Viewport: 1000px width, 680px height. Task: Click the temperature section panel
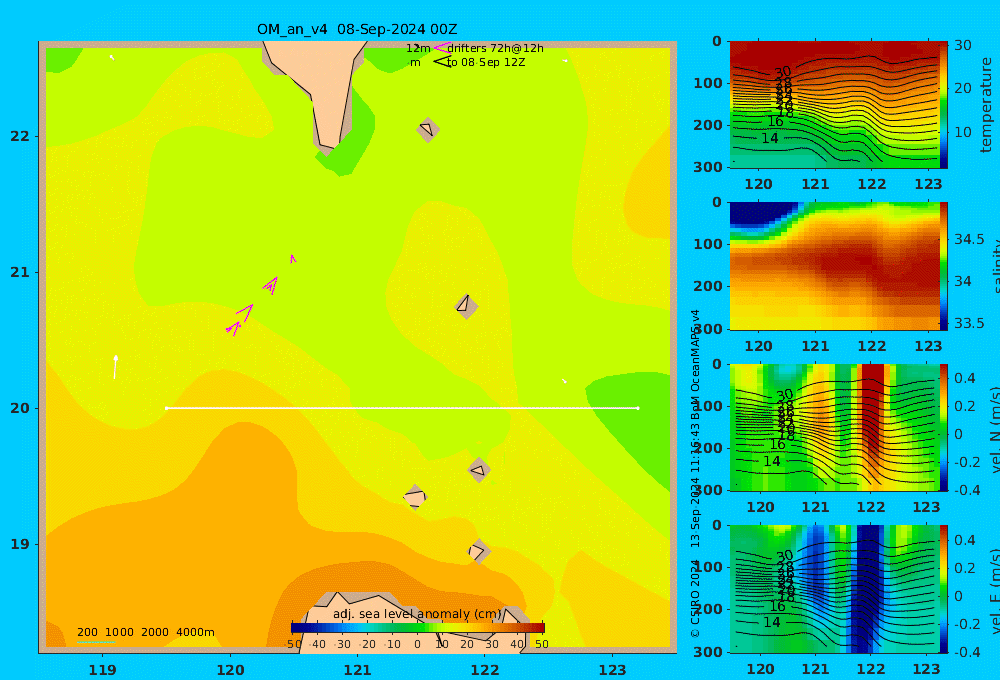tap(834, 105)
